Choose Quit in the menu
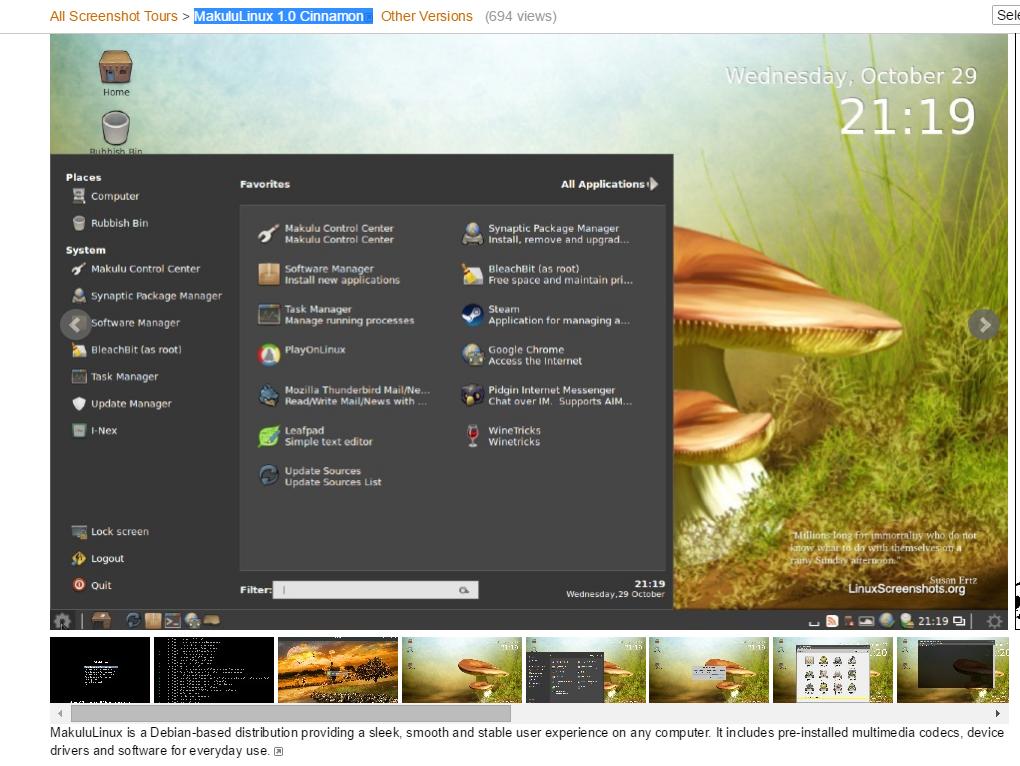1020x766 pixels. click(x=92, y=585)
